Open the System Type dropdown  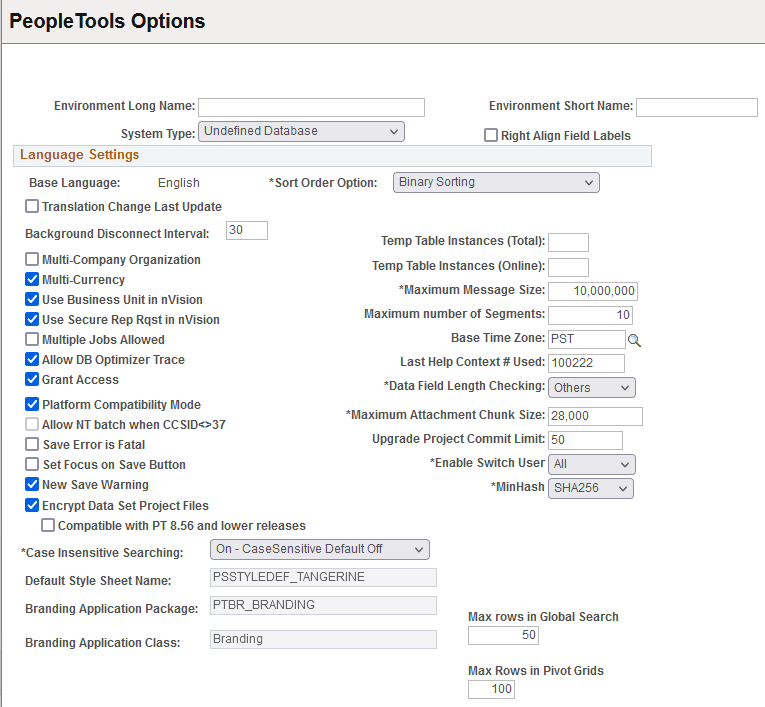301,131
